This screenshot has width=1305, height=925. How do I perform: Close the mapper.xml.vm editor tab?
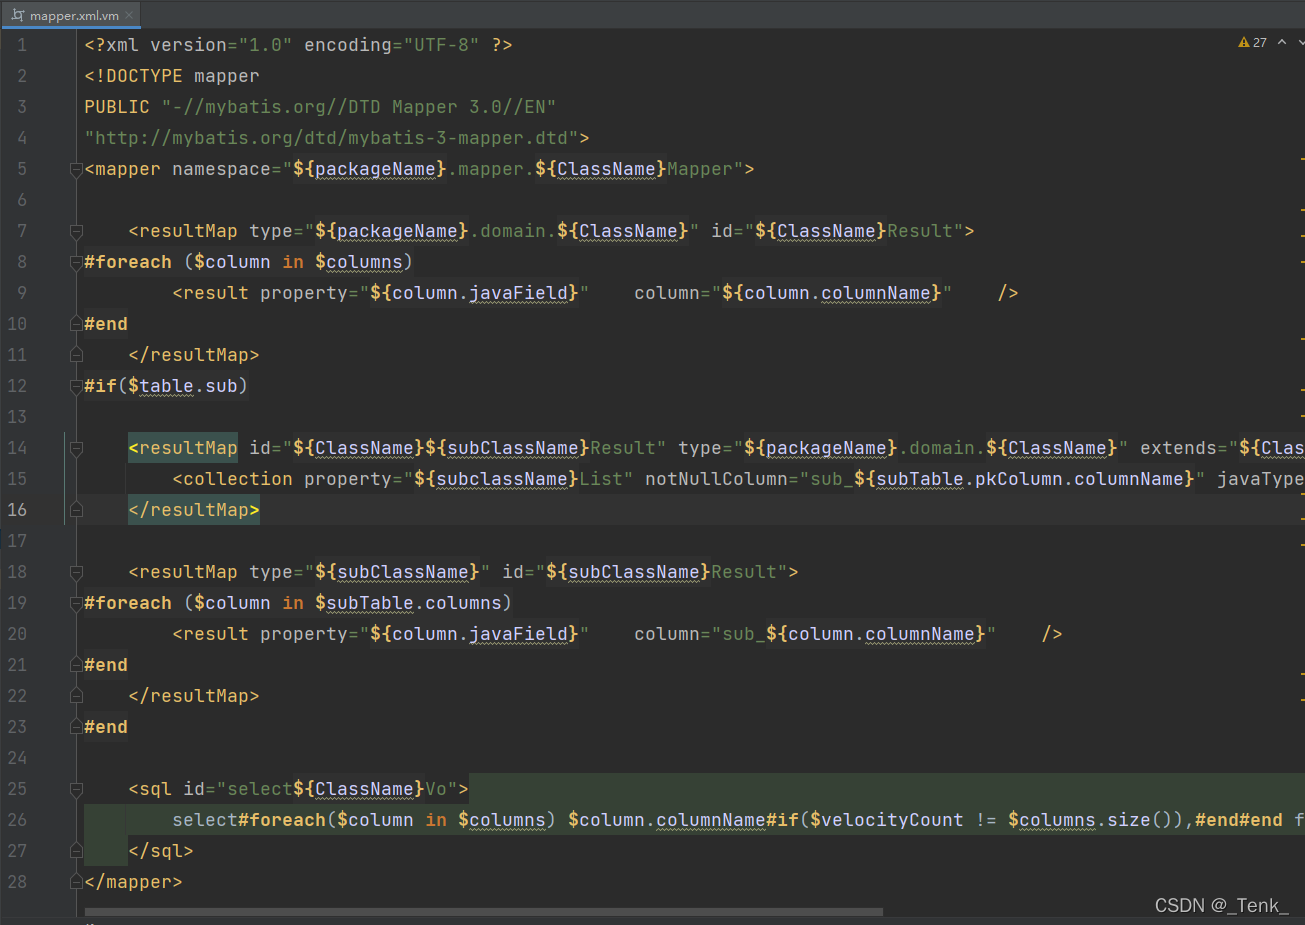coord(129,15)
